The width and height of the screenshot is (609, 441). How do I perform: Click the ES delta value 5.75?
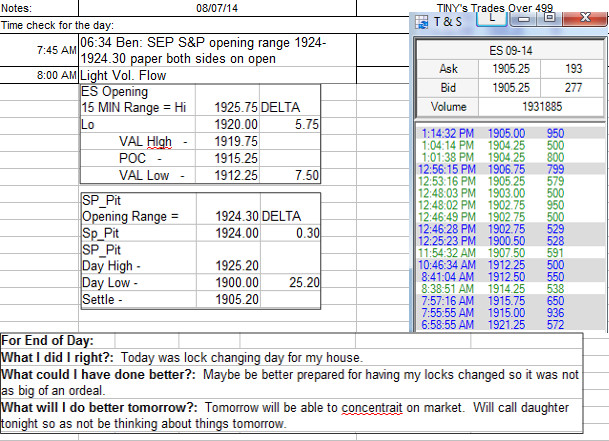click(x=290, y=124)
